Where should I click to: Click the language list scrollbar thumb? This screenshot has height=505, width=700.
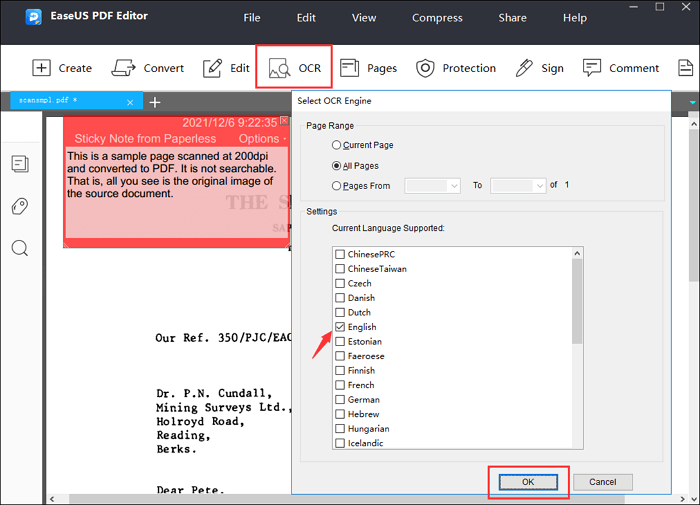577,301
